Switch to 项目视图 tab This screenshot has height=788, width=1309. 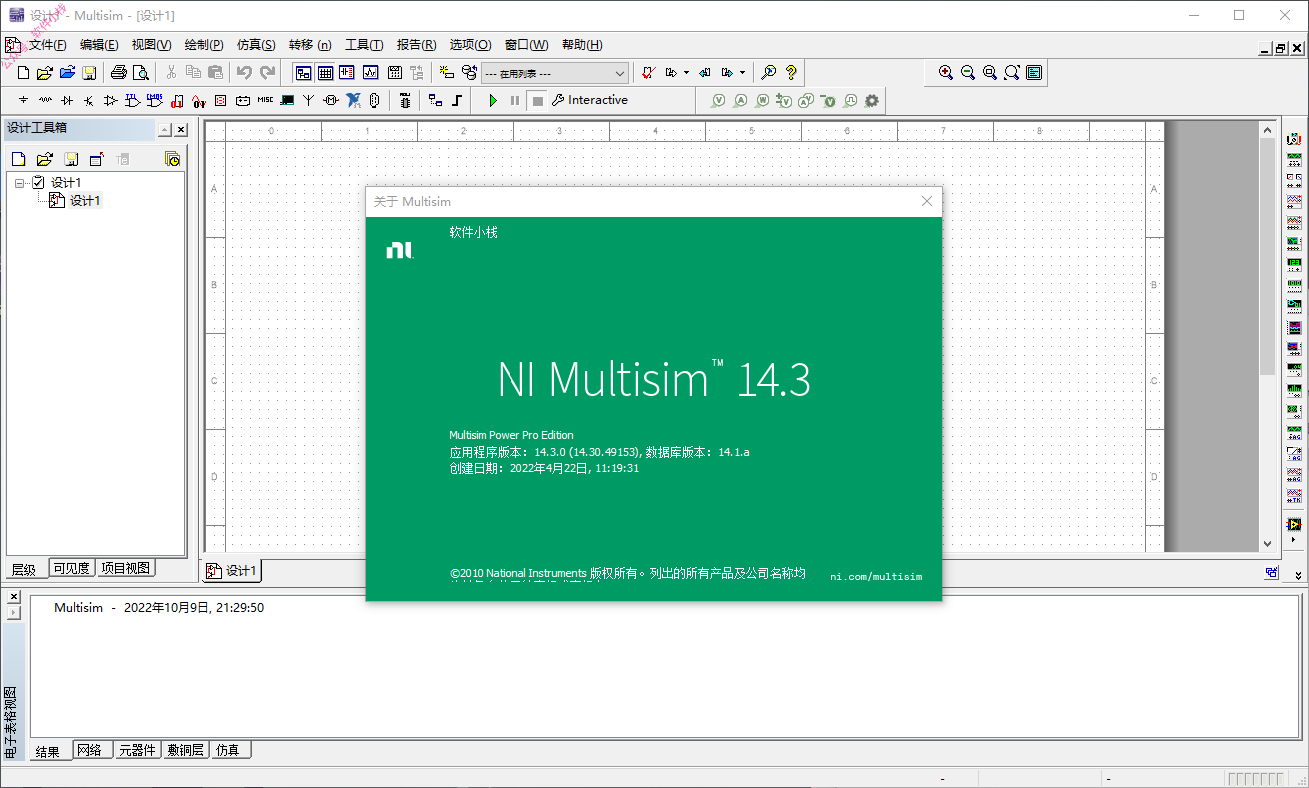click(126, 568)
